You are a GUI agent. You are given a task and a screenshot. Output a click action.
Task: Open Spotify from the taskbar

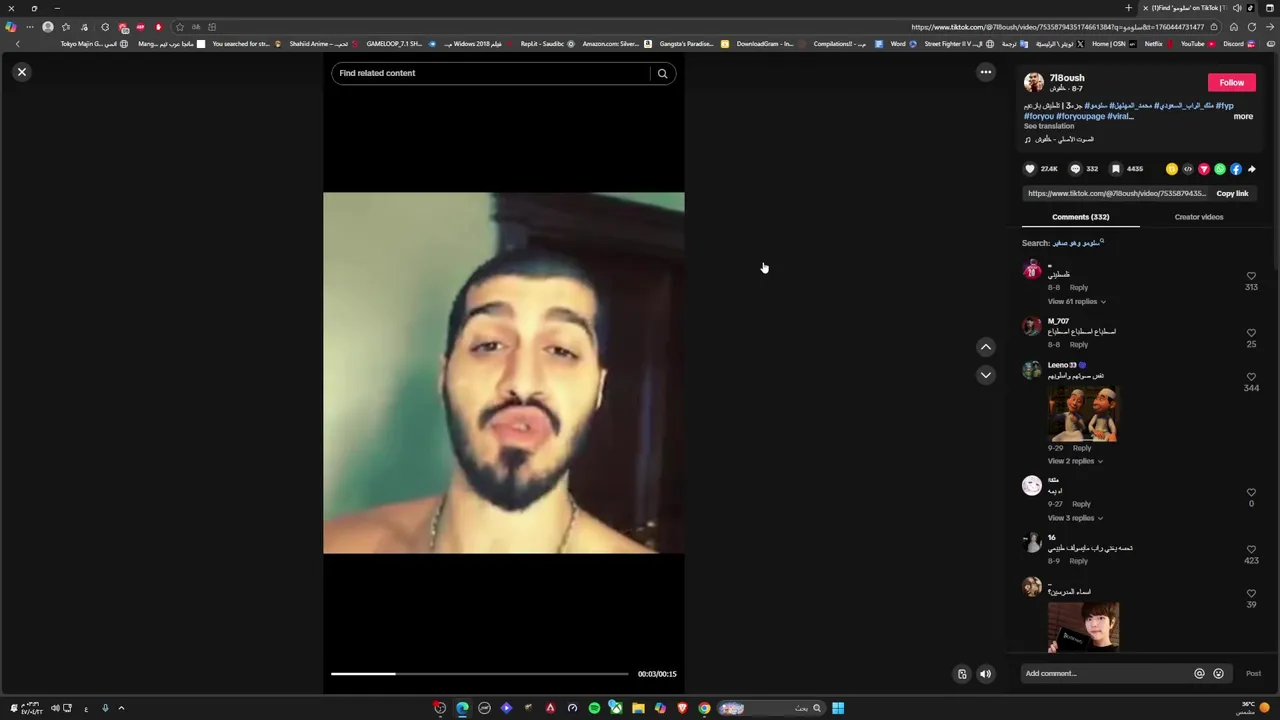coord(594,708)
